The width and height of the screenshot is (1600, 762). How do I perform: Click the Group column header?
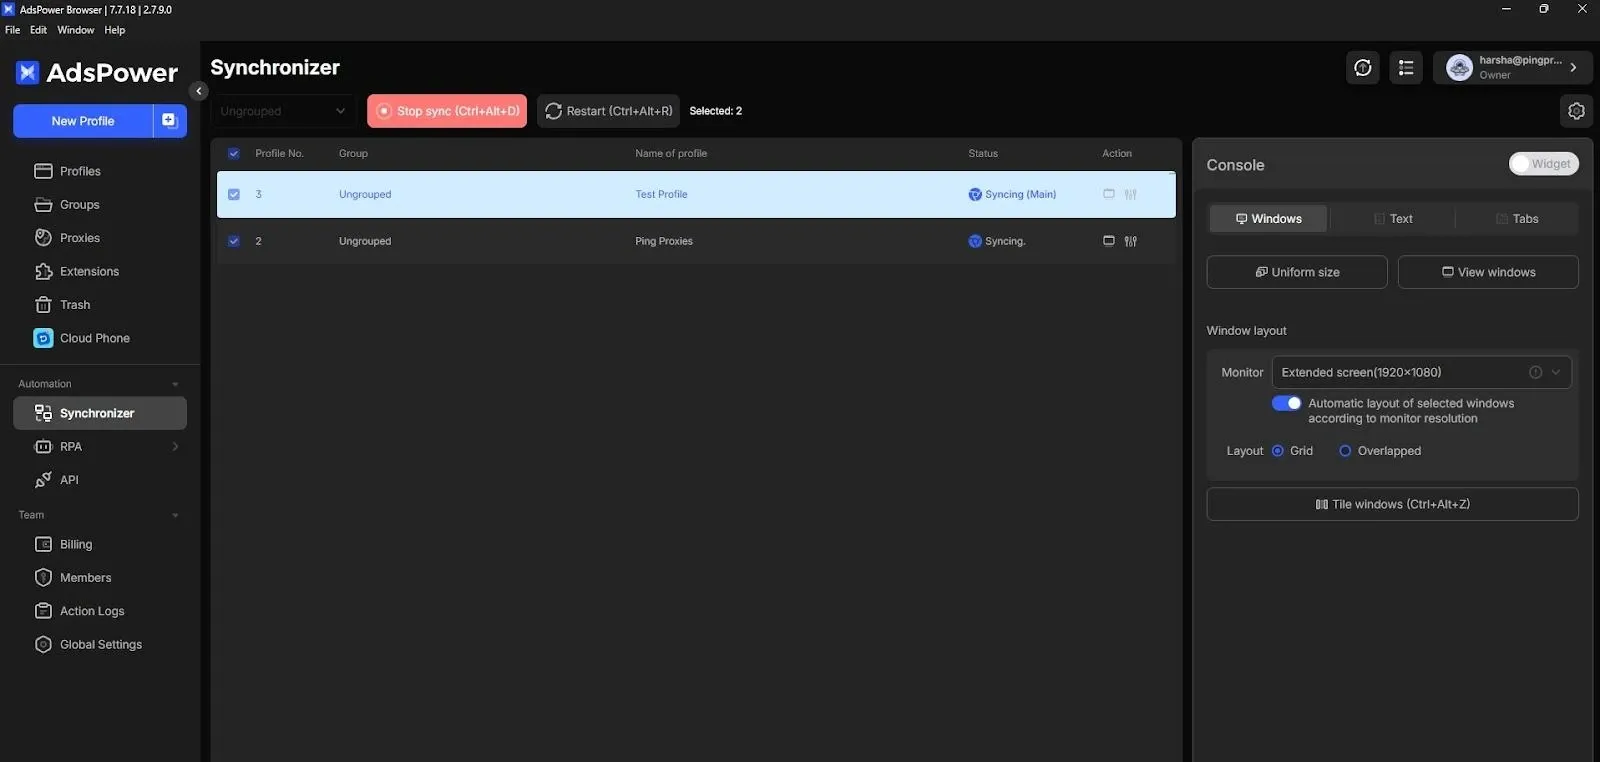point(353,154)
